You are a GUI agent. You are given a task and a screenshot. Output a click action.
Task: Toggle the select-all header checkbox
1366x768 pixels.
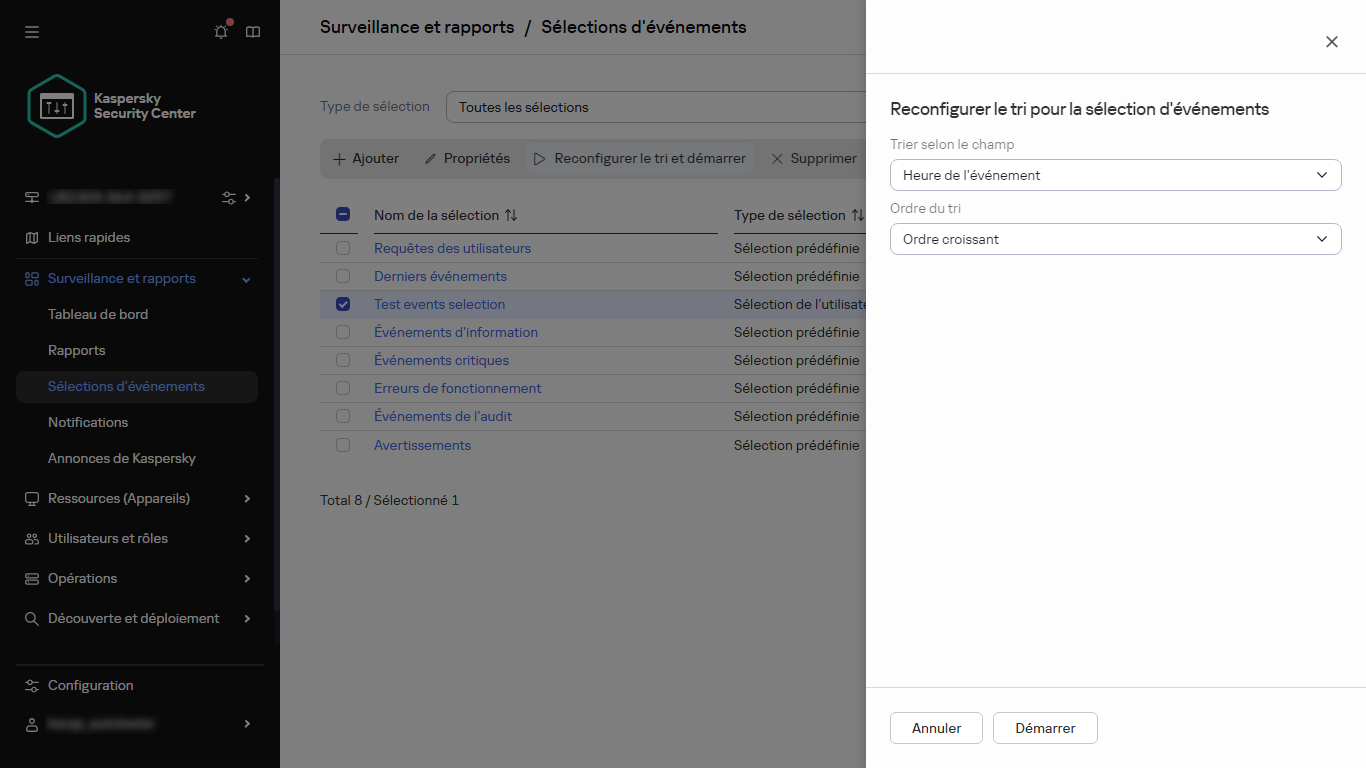(x=343, y=214)
